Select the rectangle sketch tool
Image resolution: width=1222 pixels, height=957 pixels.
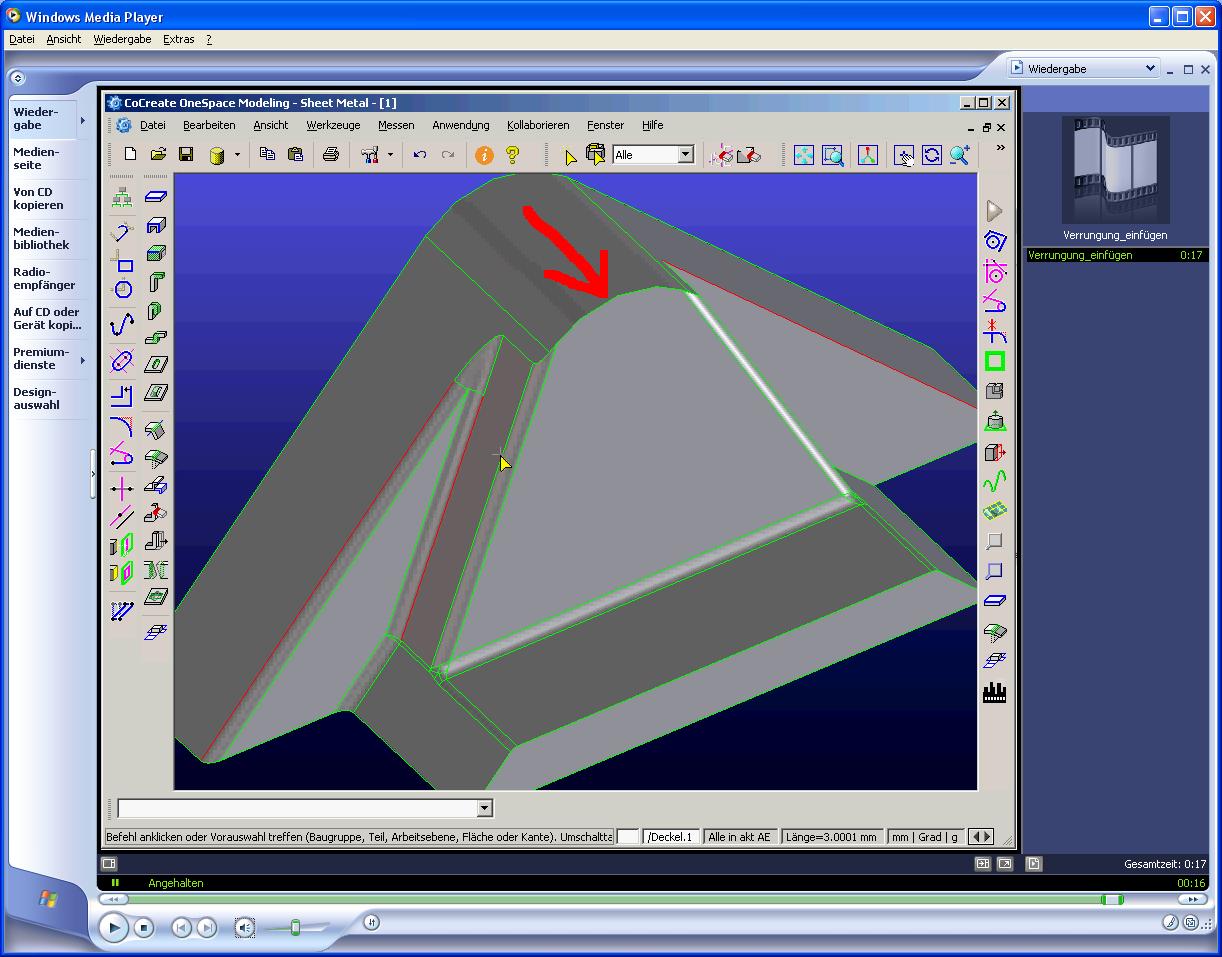click(x=122, y=262)
